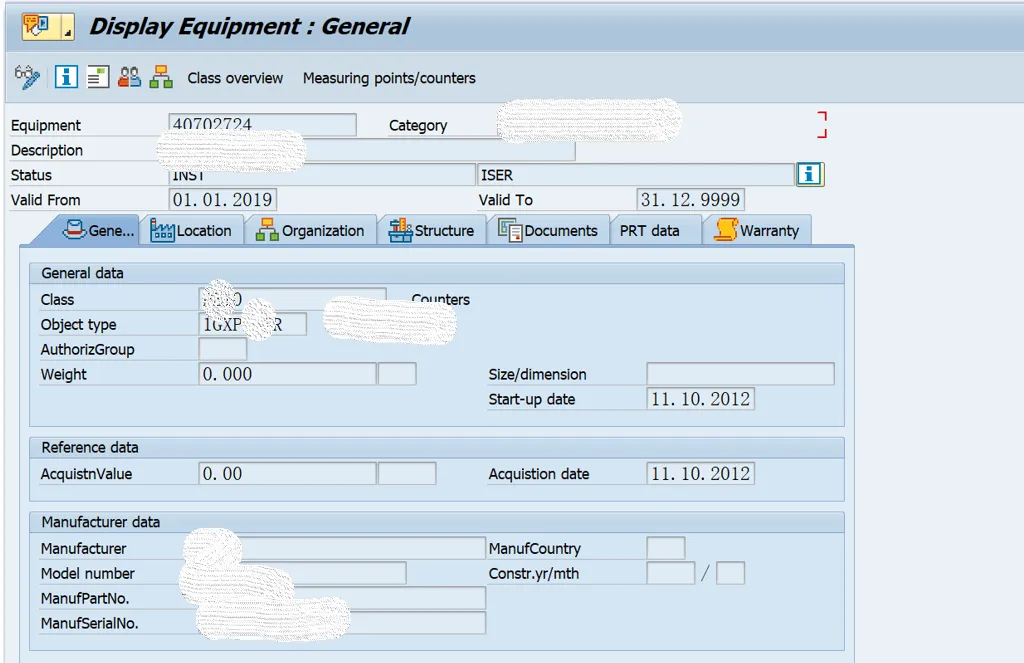Open the blue information icon in toolbar
Viewport: 1024px width, 663px height.
tap(66, 77)
